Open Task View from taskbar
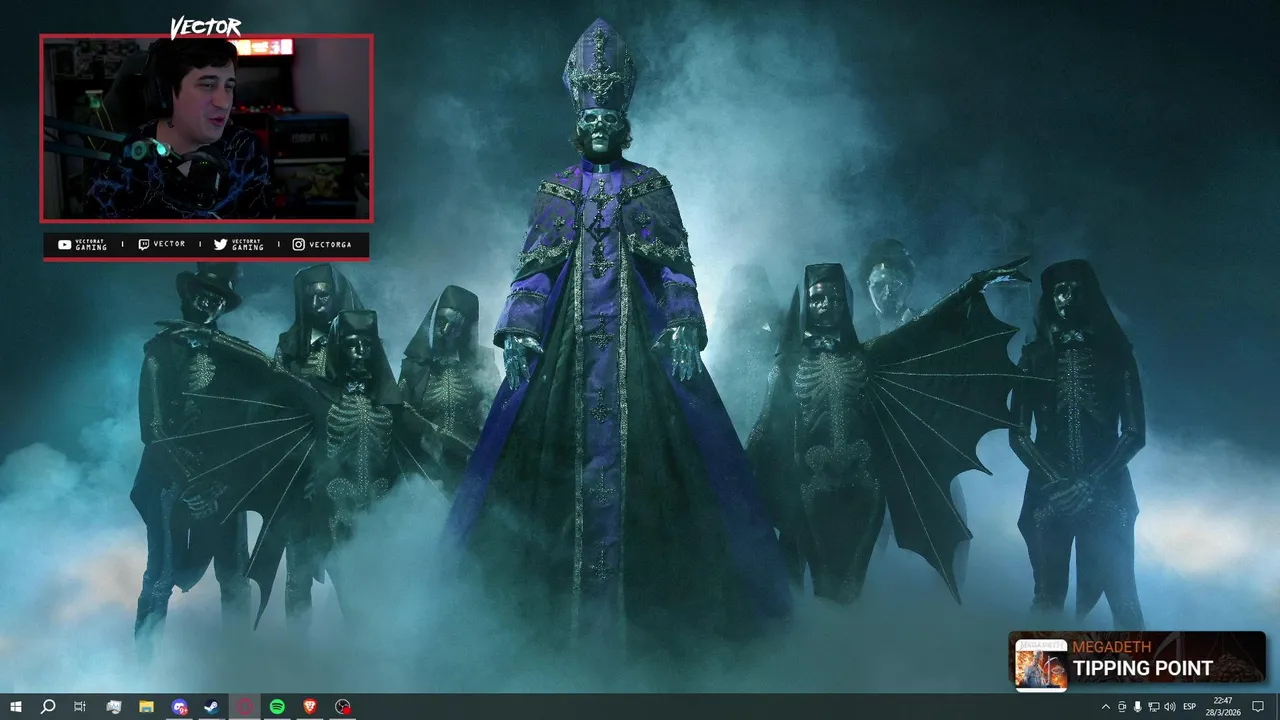Viewport: 1280px width, 720px height. (80, 707)
